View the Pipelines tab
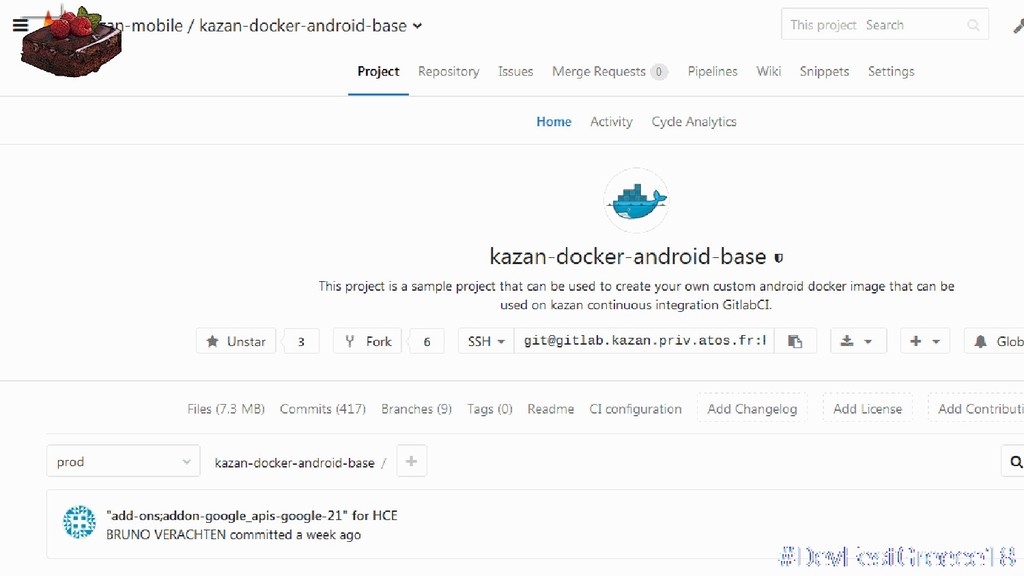The image size is (1024, 576). [712, 71]
